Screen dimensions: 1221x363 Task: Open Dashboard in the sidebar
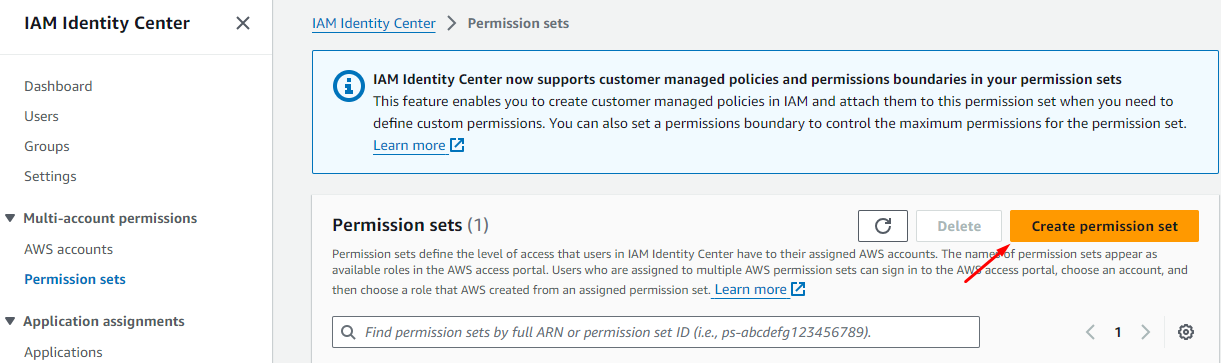point(58,86)
